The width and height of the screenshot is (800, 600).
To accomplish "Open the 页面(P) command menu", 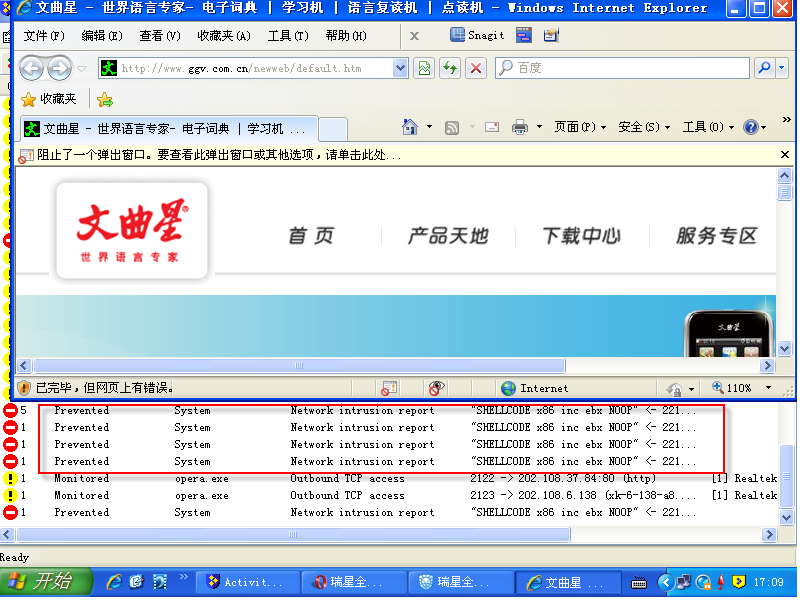I will click(580, 127).
